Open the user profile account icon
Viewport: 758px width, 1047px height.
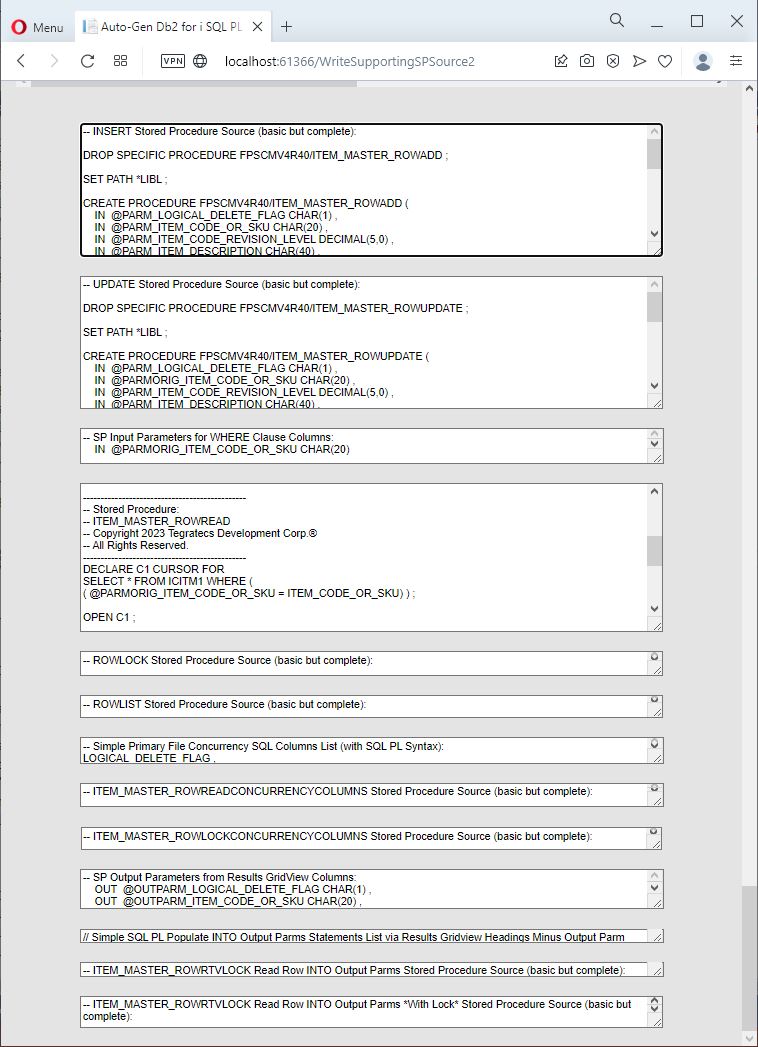click(703, 61)
